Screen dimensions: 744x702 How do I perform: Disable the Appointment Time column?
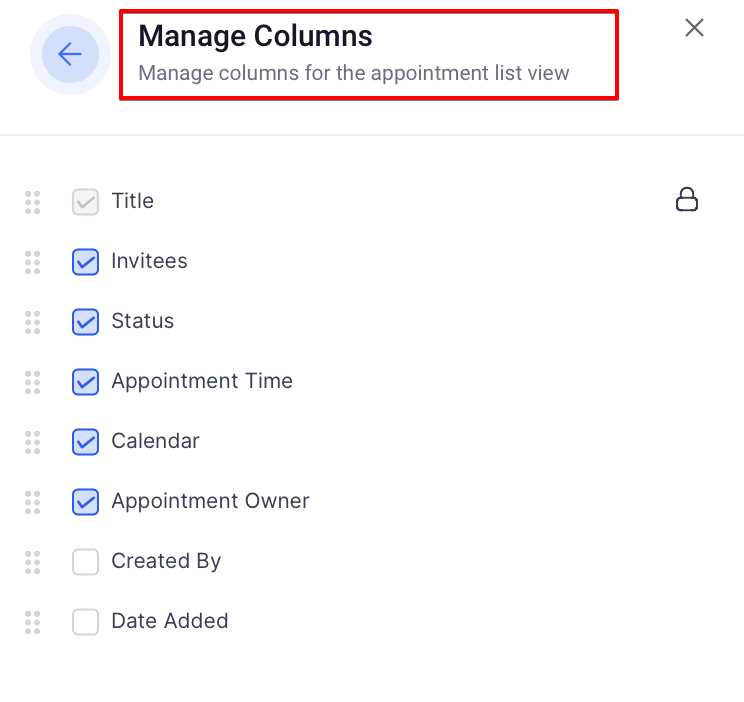point(86,382)
